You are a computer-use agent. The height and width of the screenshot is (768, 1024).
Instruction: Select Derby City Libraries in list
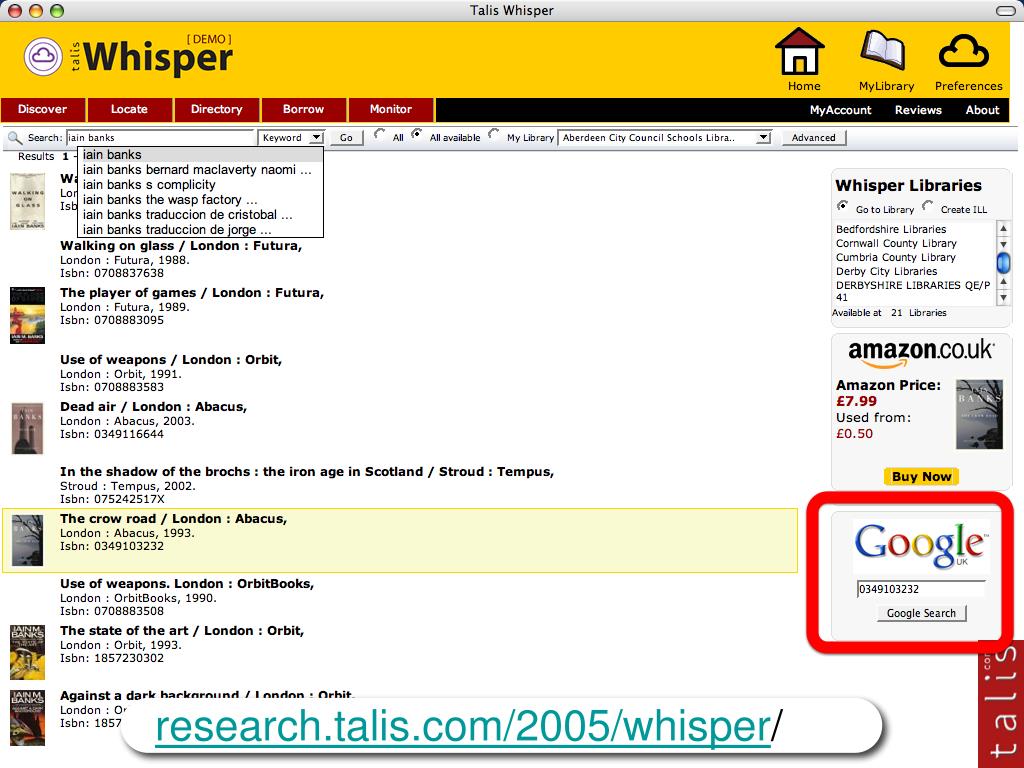point(886,272)
